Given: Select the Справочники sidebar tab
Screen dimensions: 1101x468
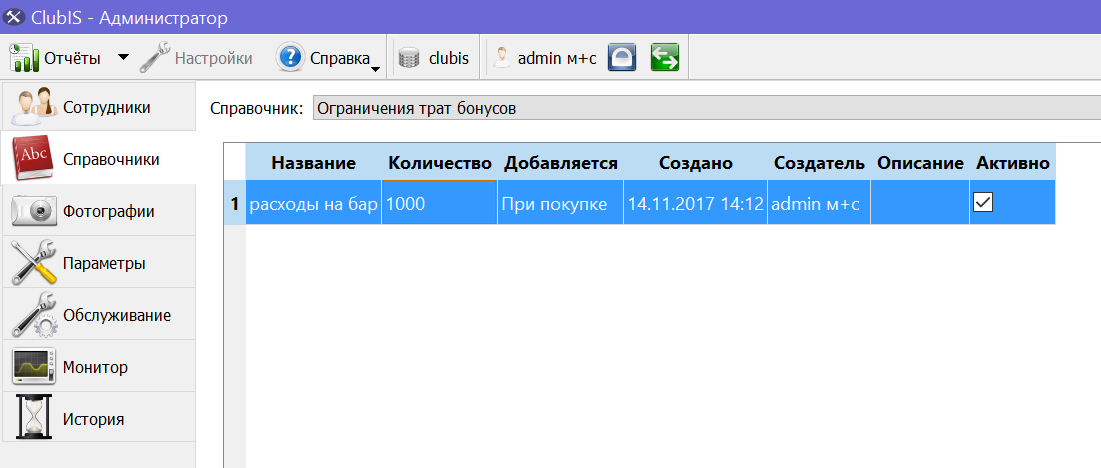Looking at the screenshot, I should [x=98, y=159].
